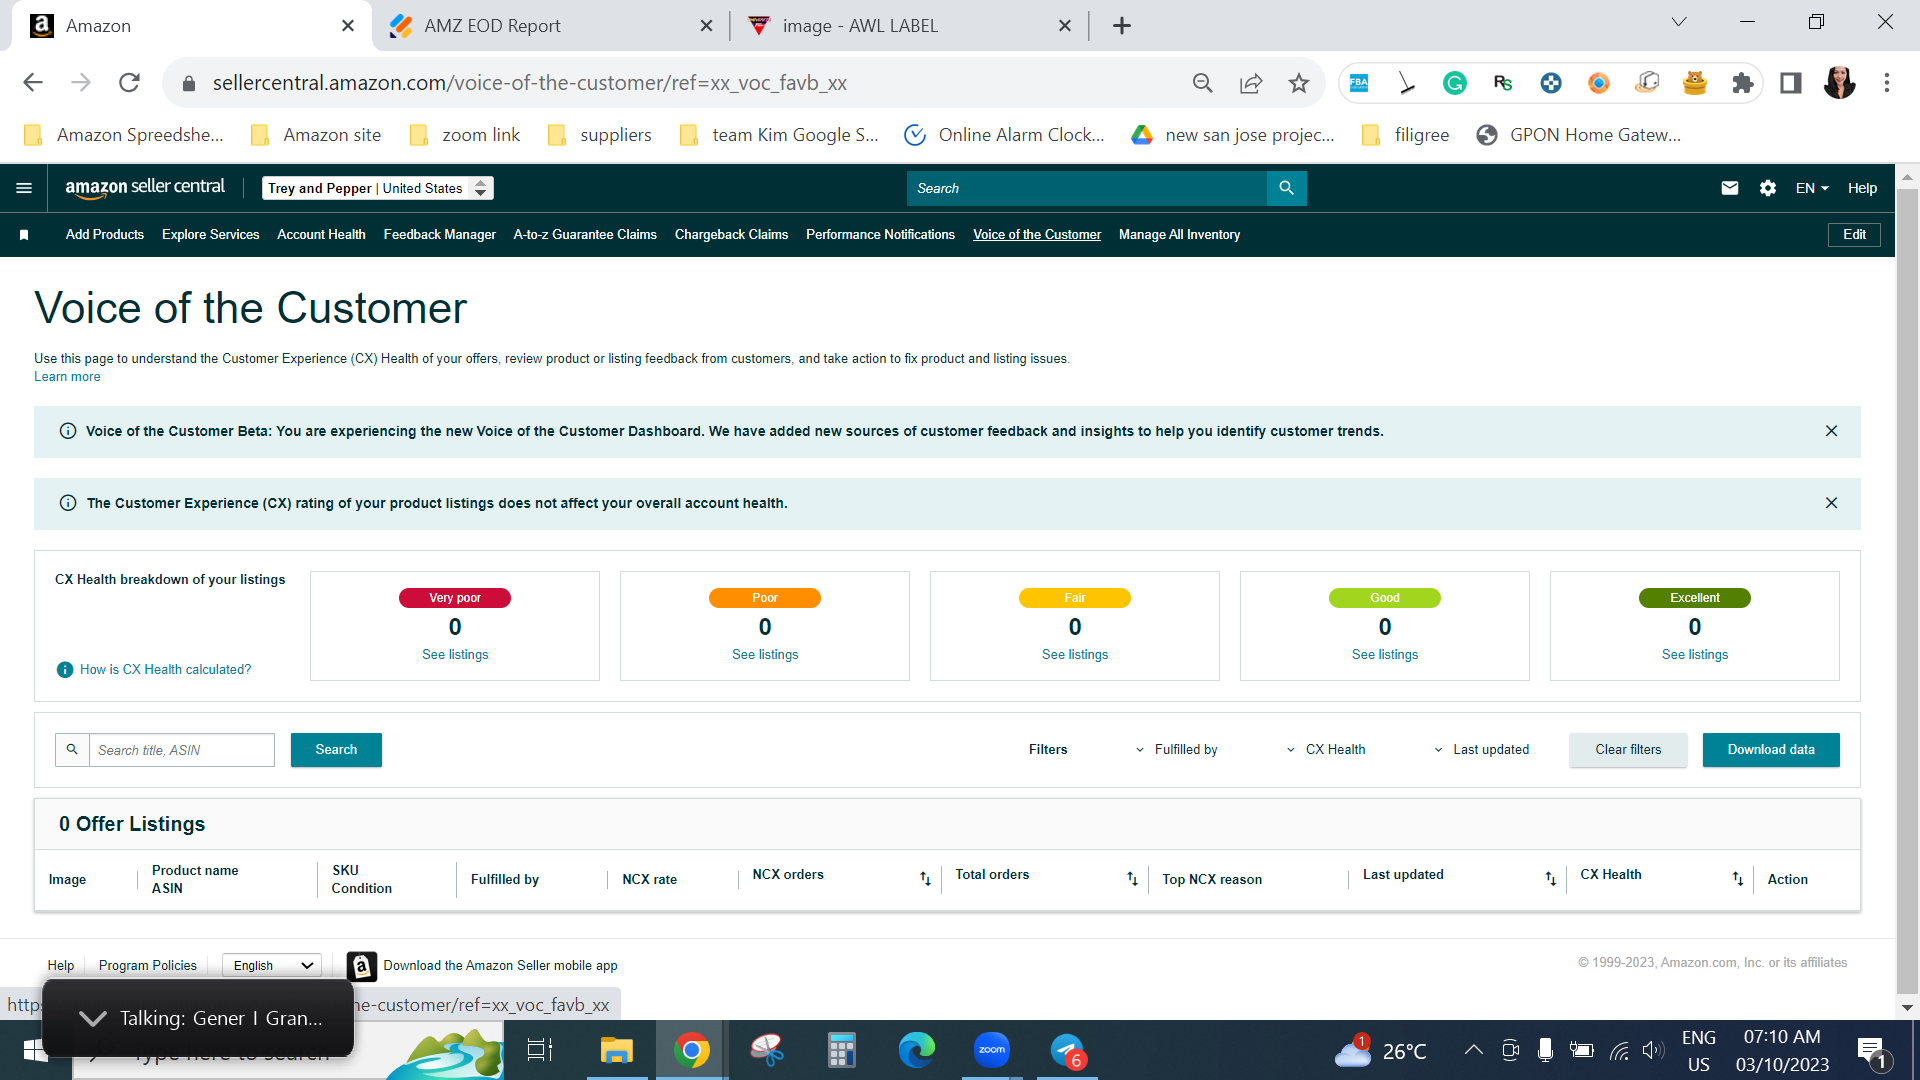Open Performance Notifications in the navigation bar
This screenshot has height=1080, width=1920.
coord(880,235)
